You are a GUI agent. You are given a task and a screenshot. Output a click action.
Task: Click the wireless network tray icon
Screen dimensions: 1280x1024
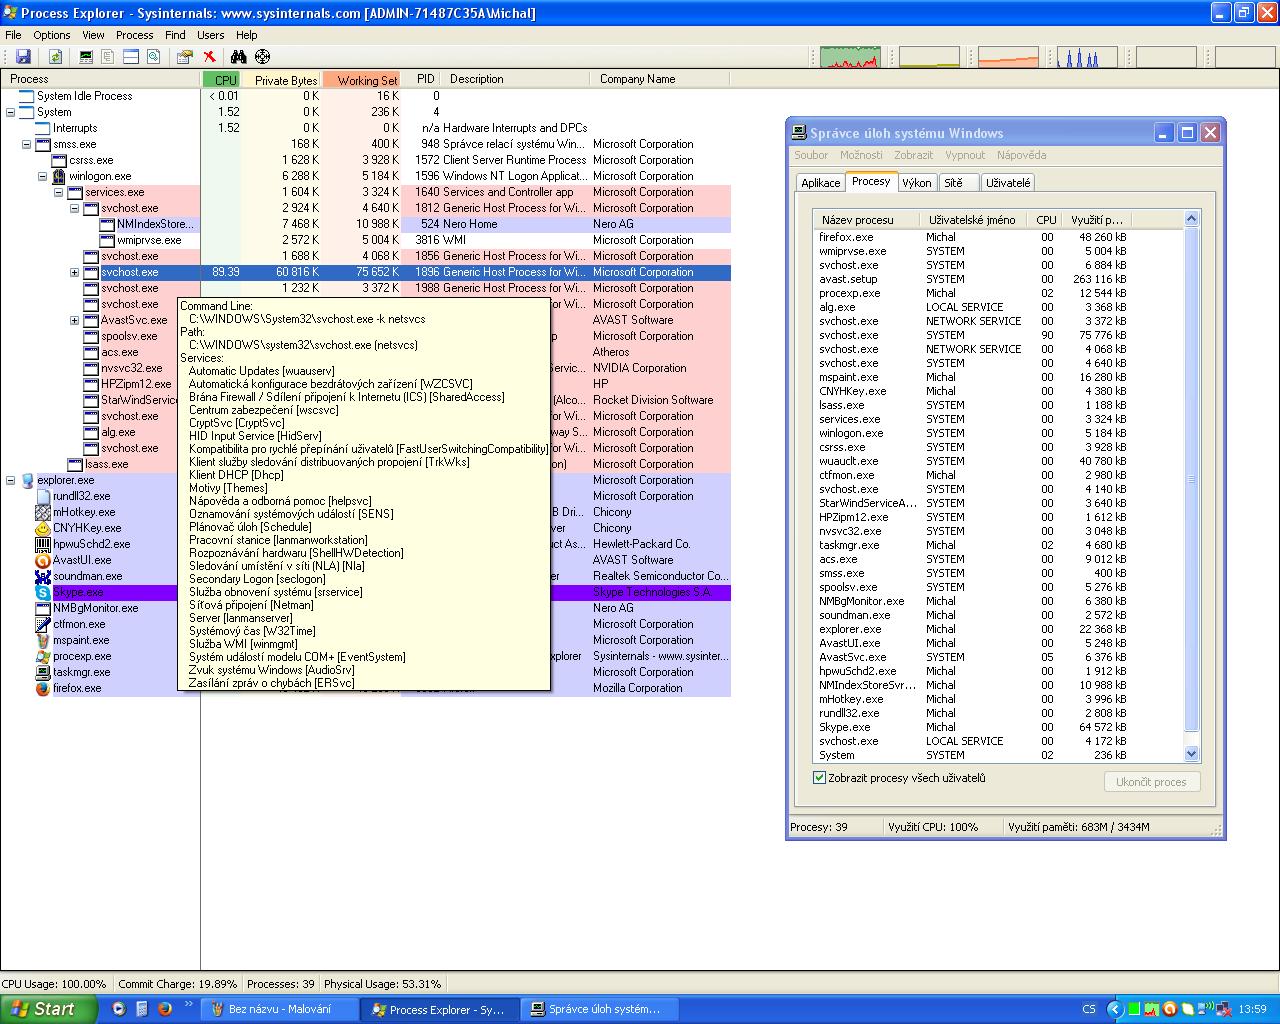coord(1206,1009)
